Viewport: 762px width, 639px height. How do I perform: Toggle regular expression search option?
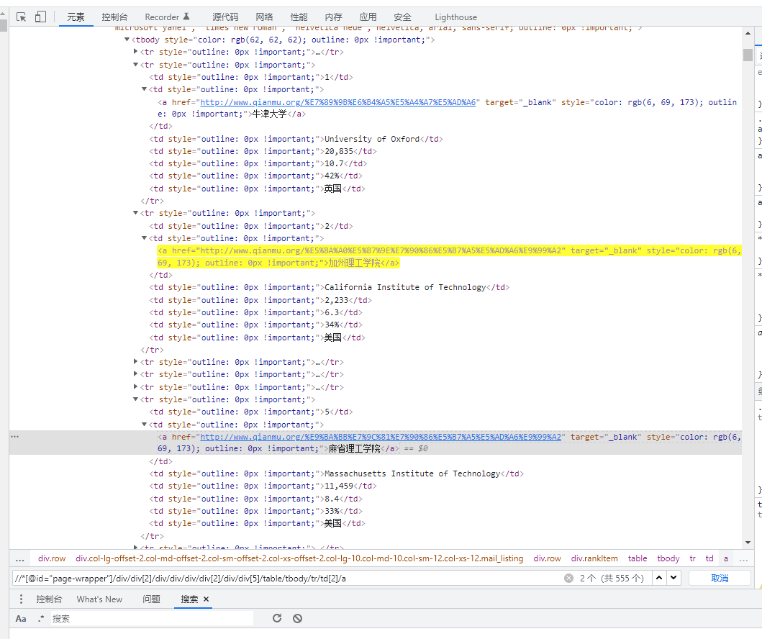pos(41,619)
